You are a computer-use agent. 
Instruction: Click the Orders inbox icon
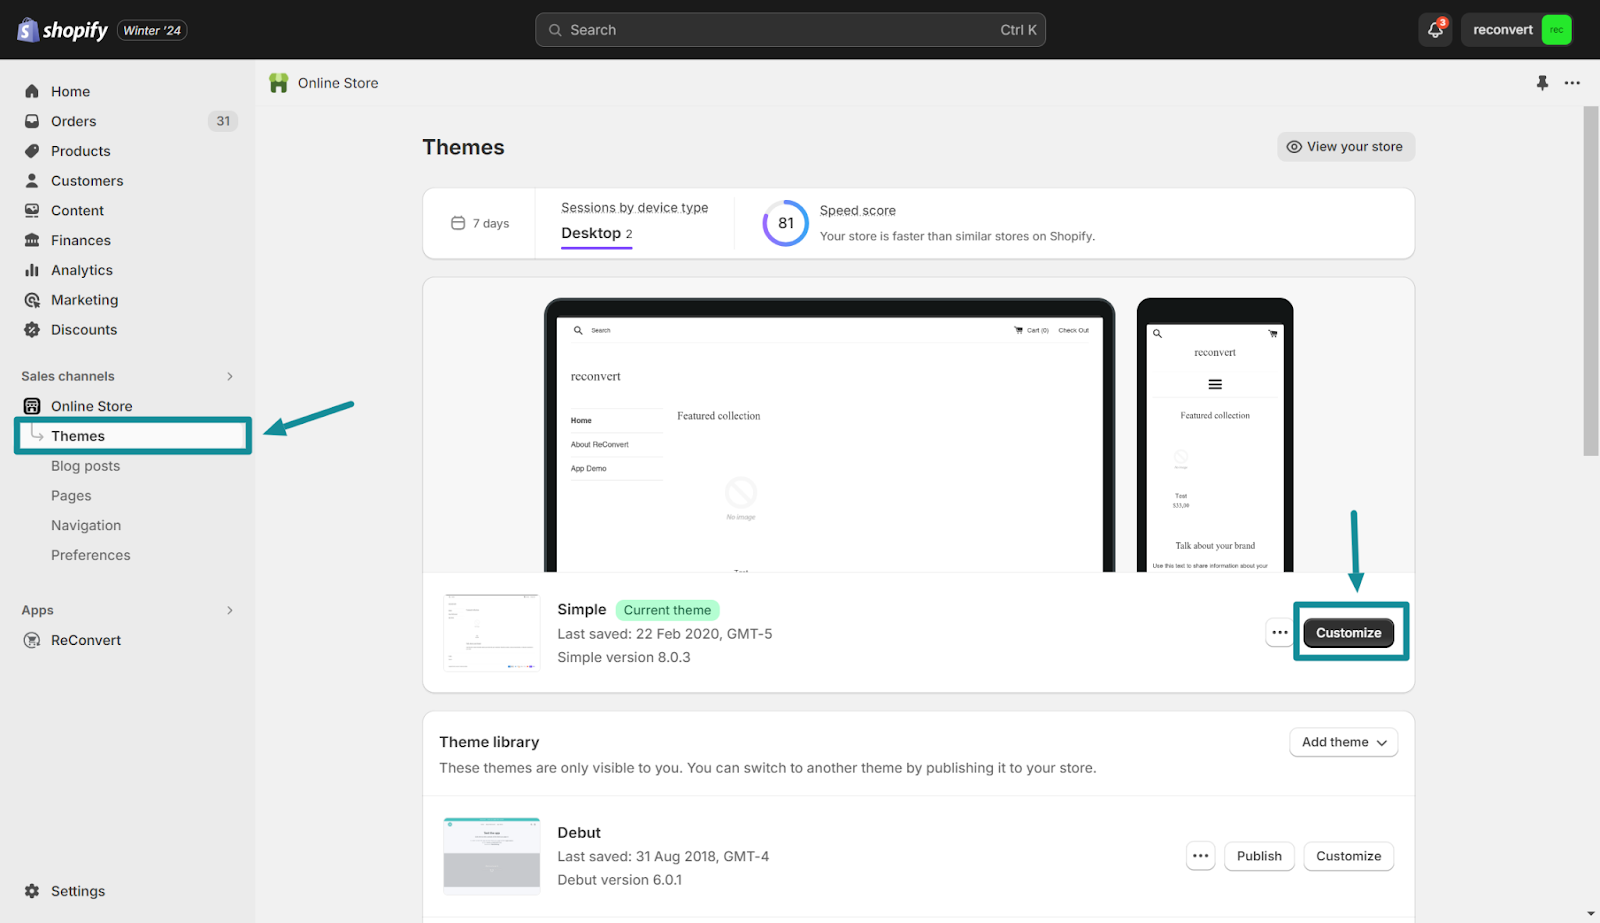pyautogui.click(x=32, y=121)
